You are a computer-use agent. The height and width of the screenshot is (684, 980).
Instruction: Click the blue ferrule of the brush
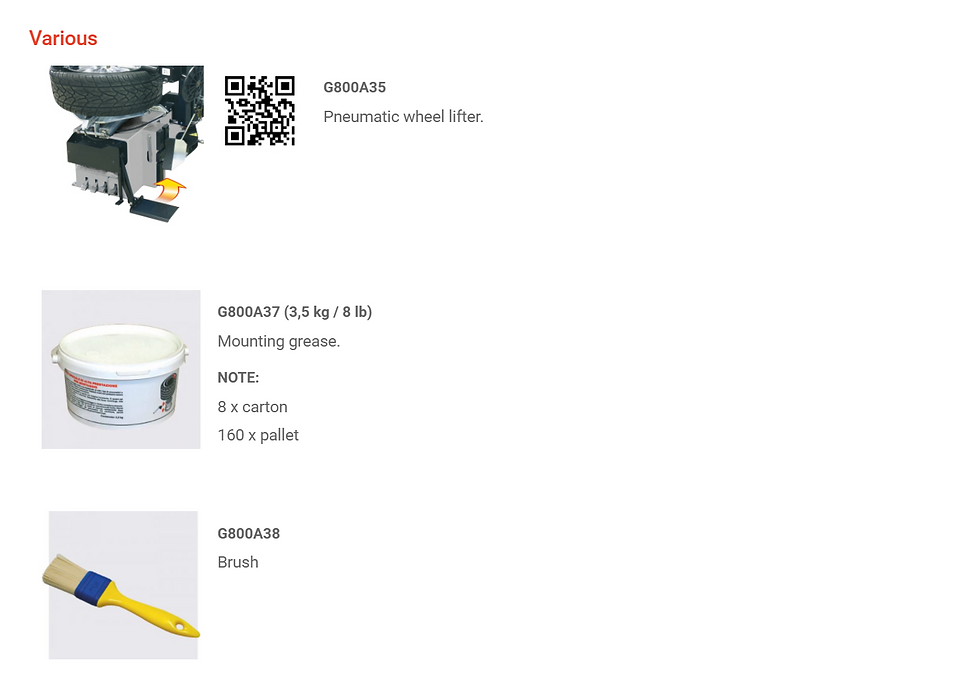tap(92, 589)
